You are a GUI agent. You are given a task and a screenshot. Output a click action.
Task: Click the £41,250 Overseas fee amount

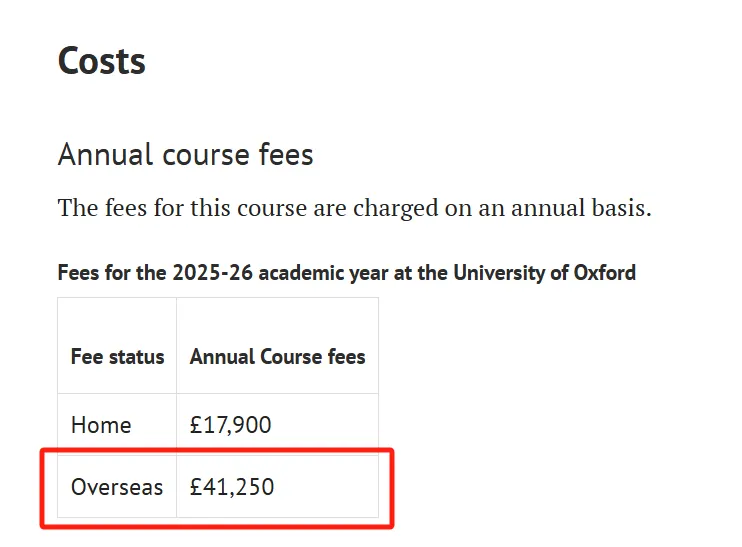click(x=232, y=488)
